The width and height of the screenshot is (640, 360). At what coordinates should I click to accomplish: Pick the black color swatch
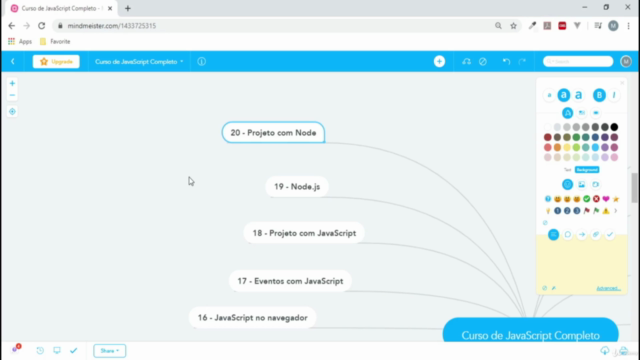click(x=614, y=127)
